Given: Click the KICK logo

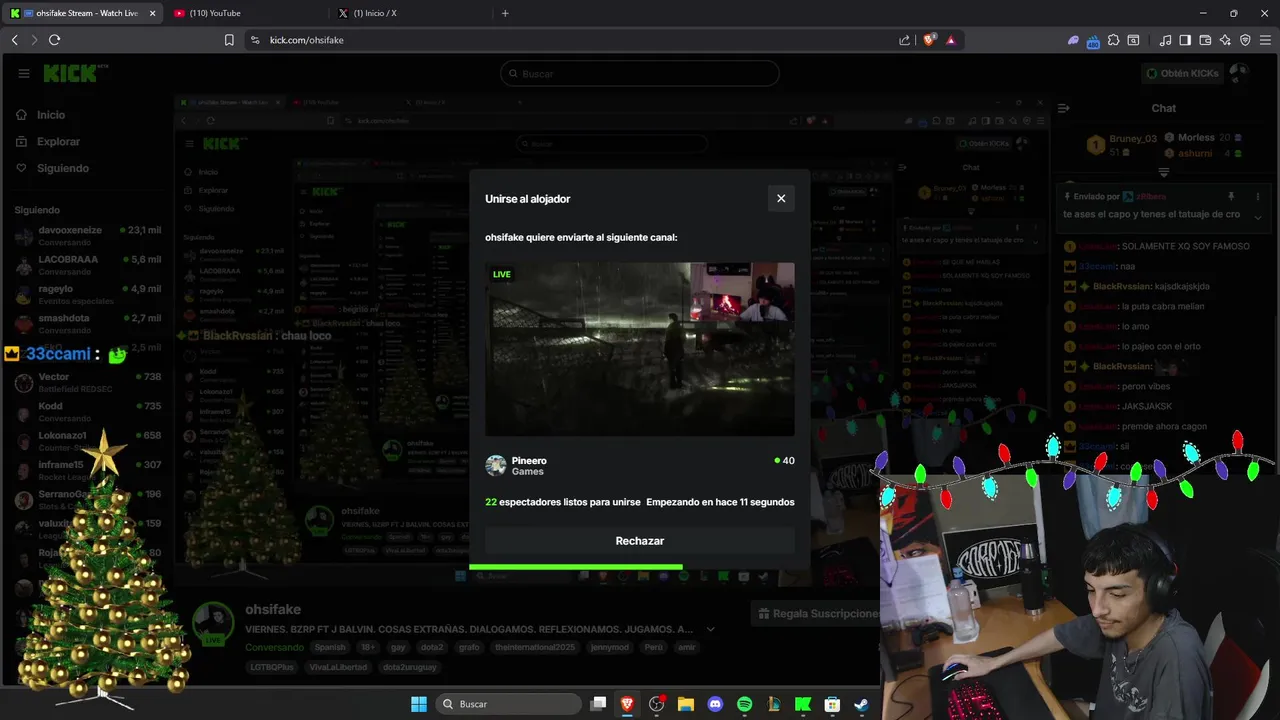Looking at the screenshot, I should point(76,73).
